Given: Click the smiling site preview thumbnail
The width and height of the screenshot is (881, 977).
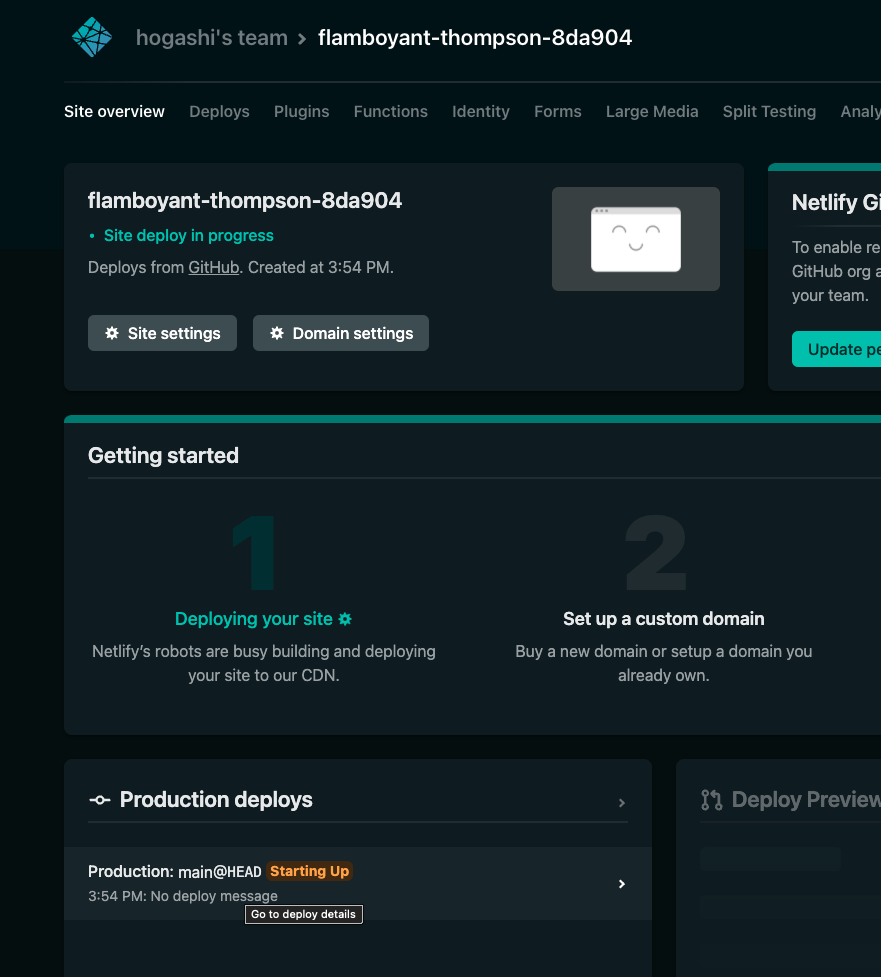Looking at the screenshot, I should point(636,239).
